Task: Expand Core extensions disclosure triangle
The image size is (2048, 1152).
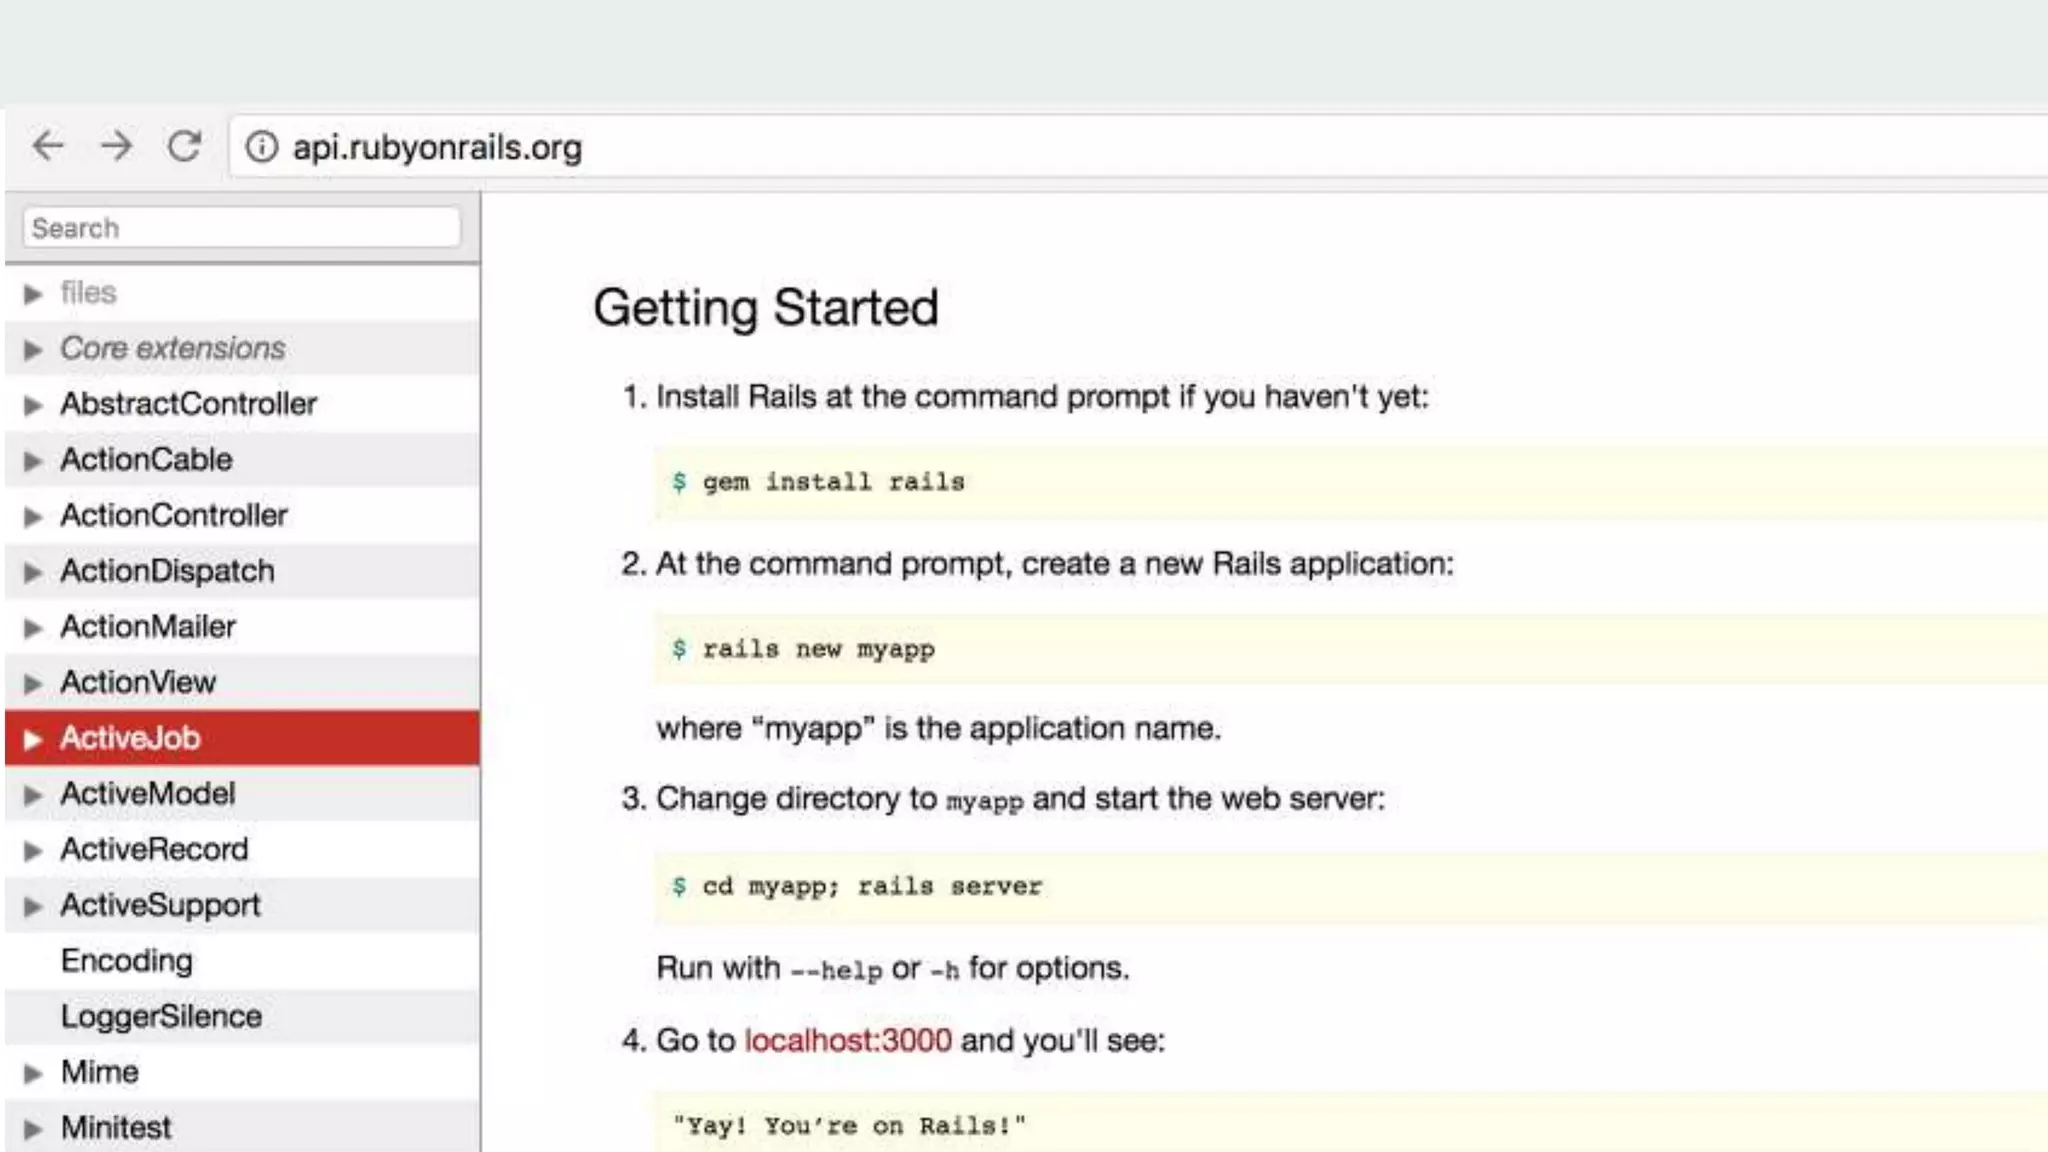Action: 33,349
